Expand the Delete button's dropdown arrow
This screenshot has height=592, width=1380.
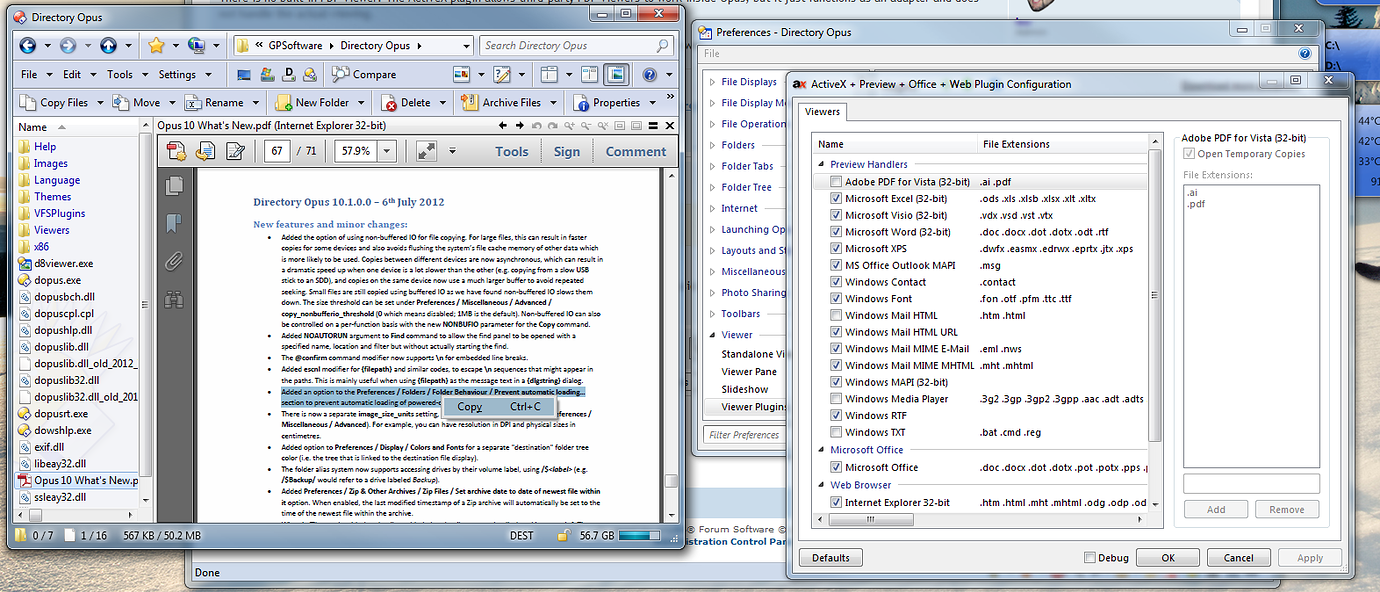(x=440, y=101)
